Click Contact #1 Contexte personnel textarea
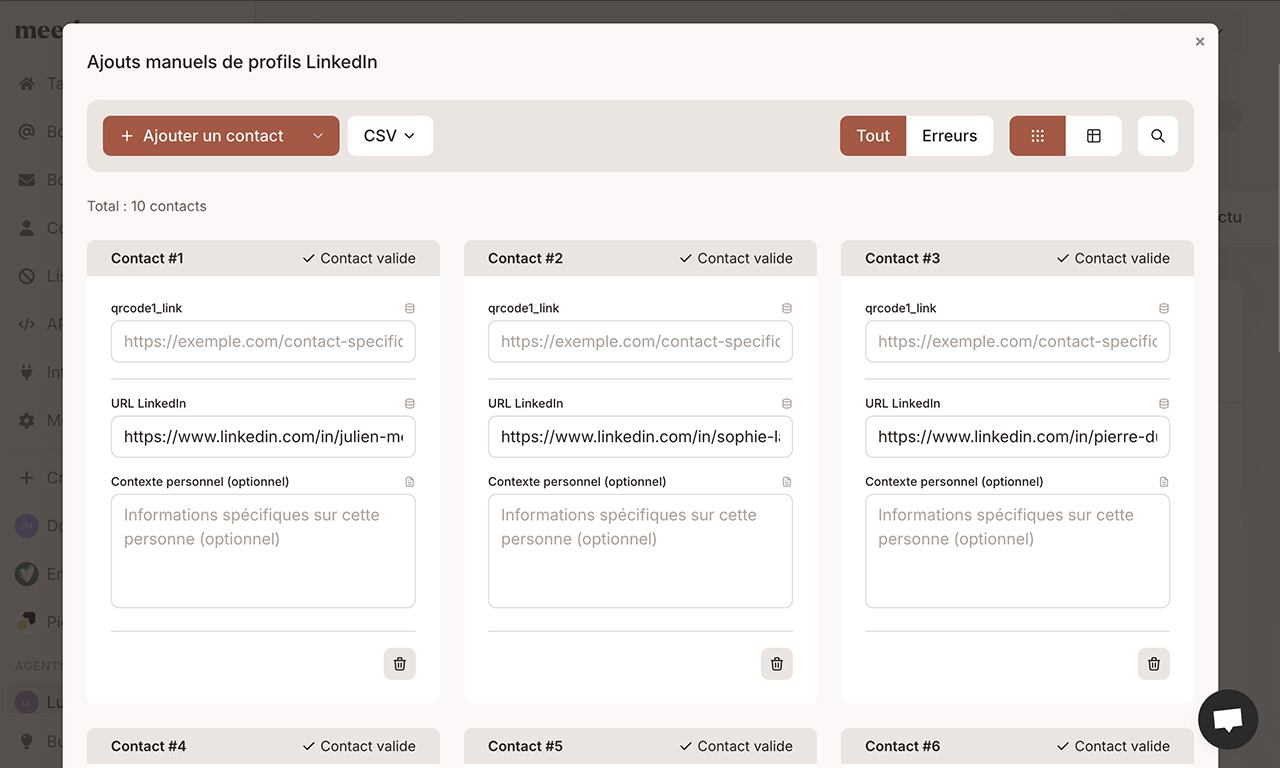 click(x=263, y=551)
